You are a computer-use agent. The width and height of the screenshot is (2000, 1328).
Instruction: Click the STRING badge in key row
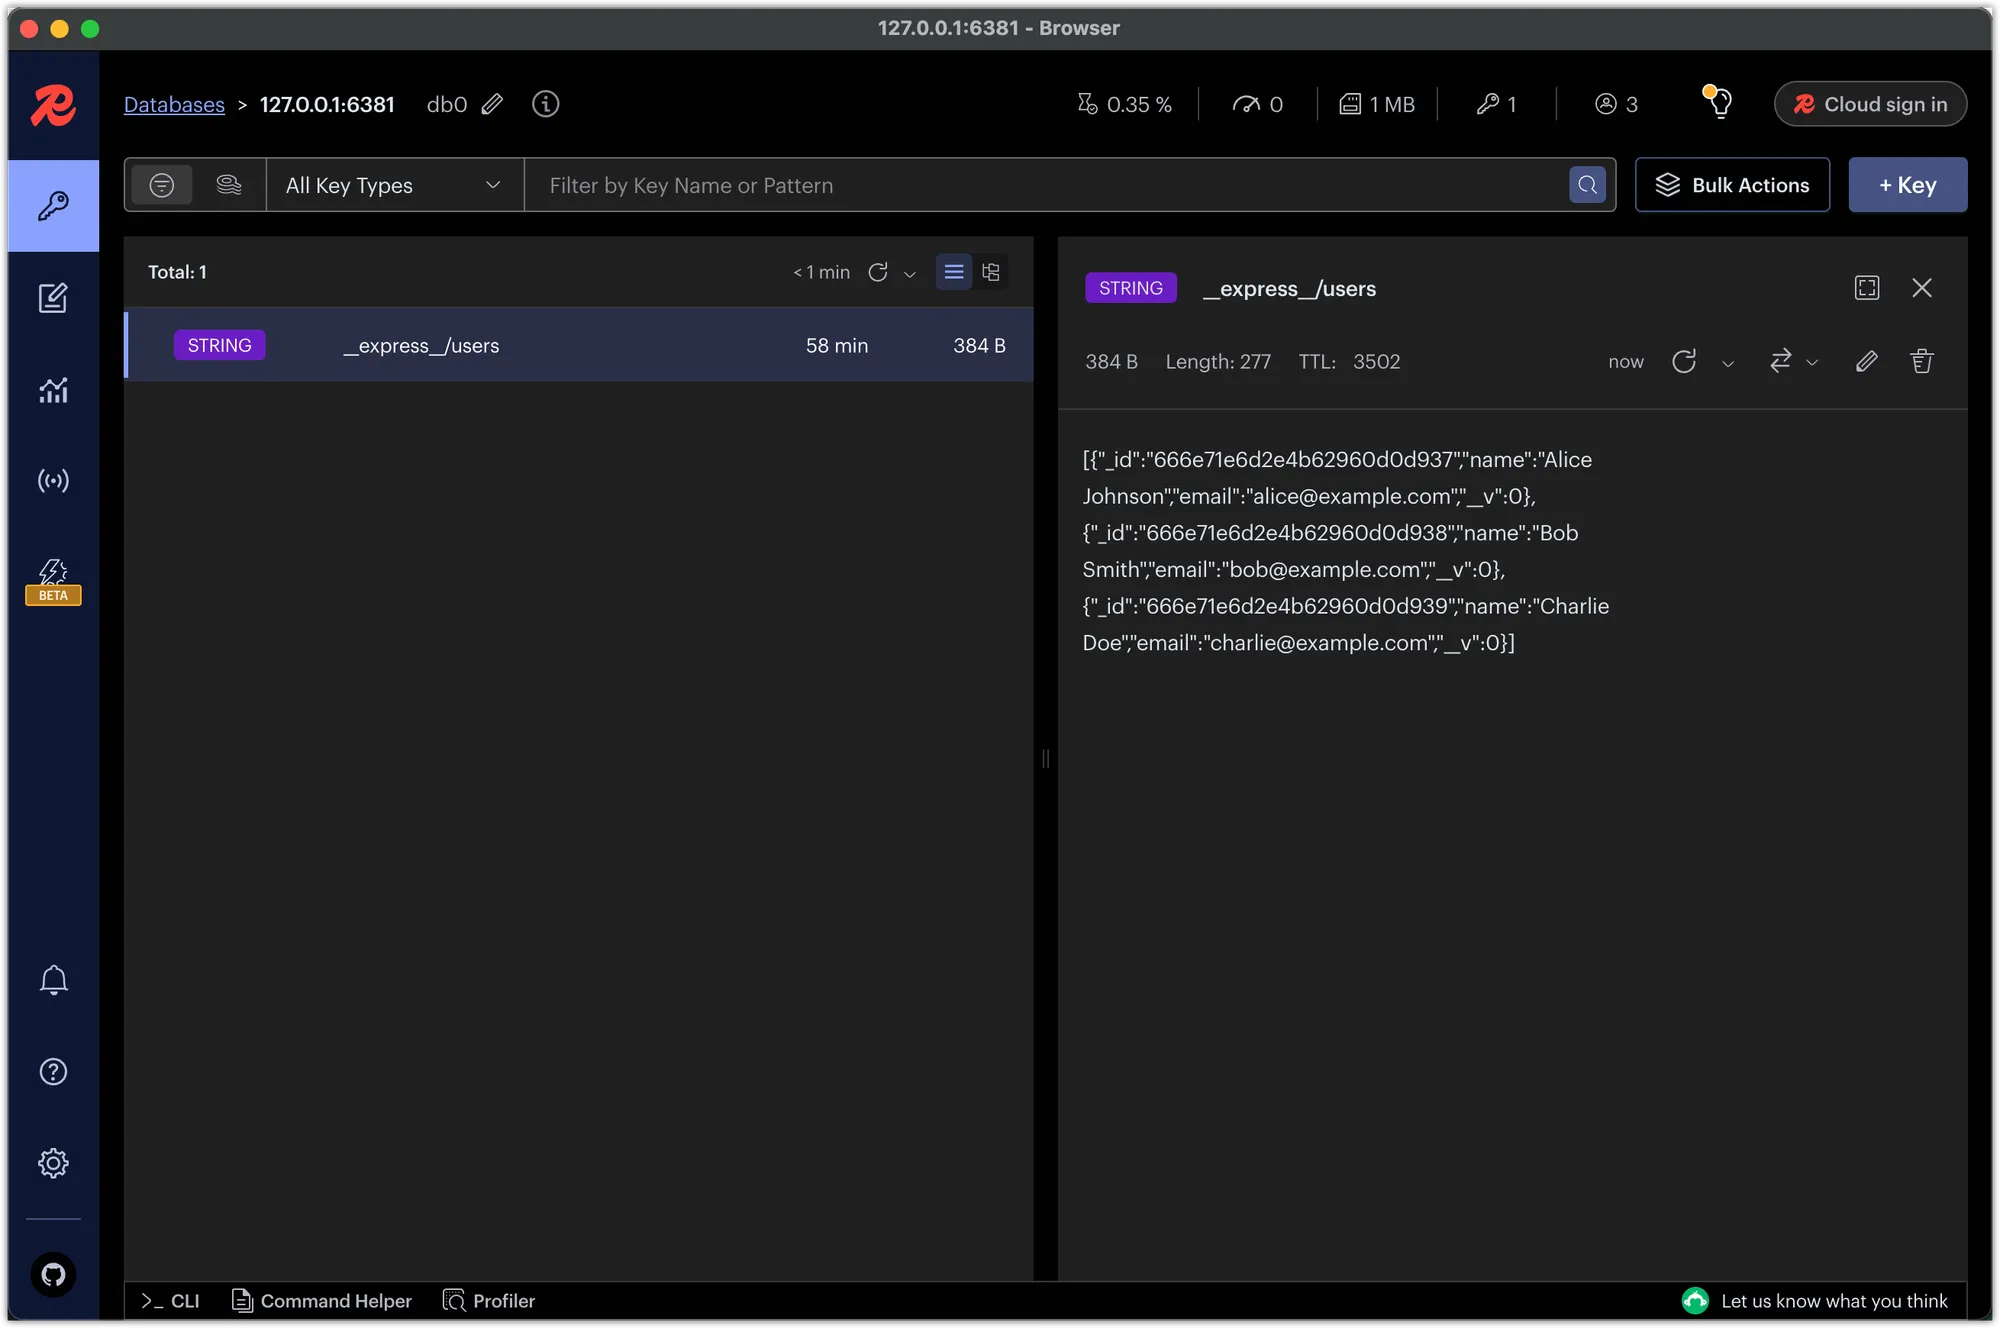tap(219, 345)
